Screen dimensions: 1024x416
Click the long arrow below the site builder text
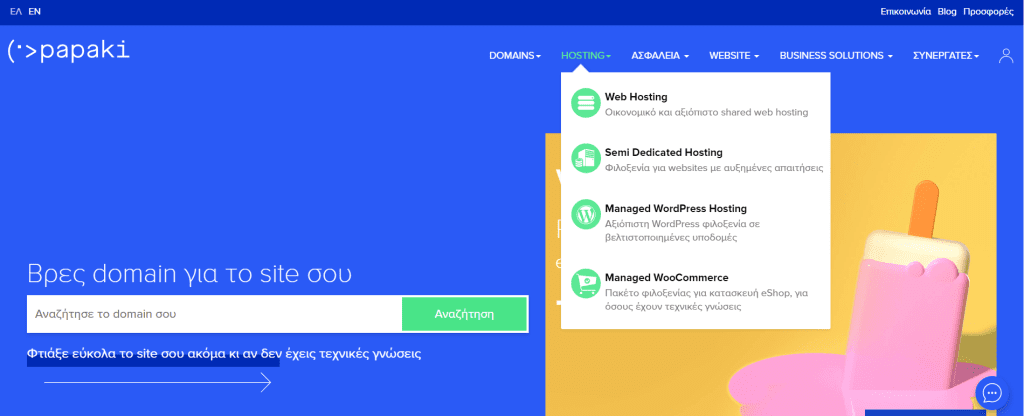(157, 382)
